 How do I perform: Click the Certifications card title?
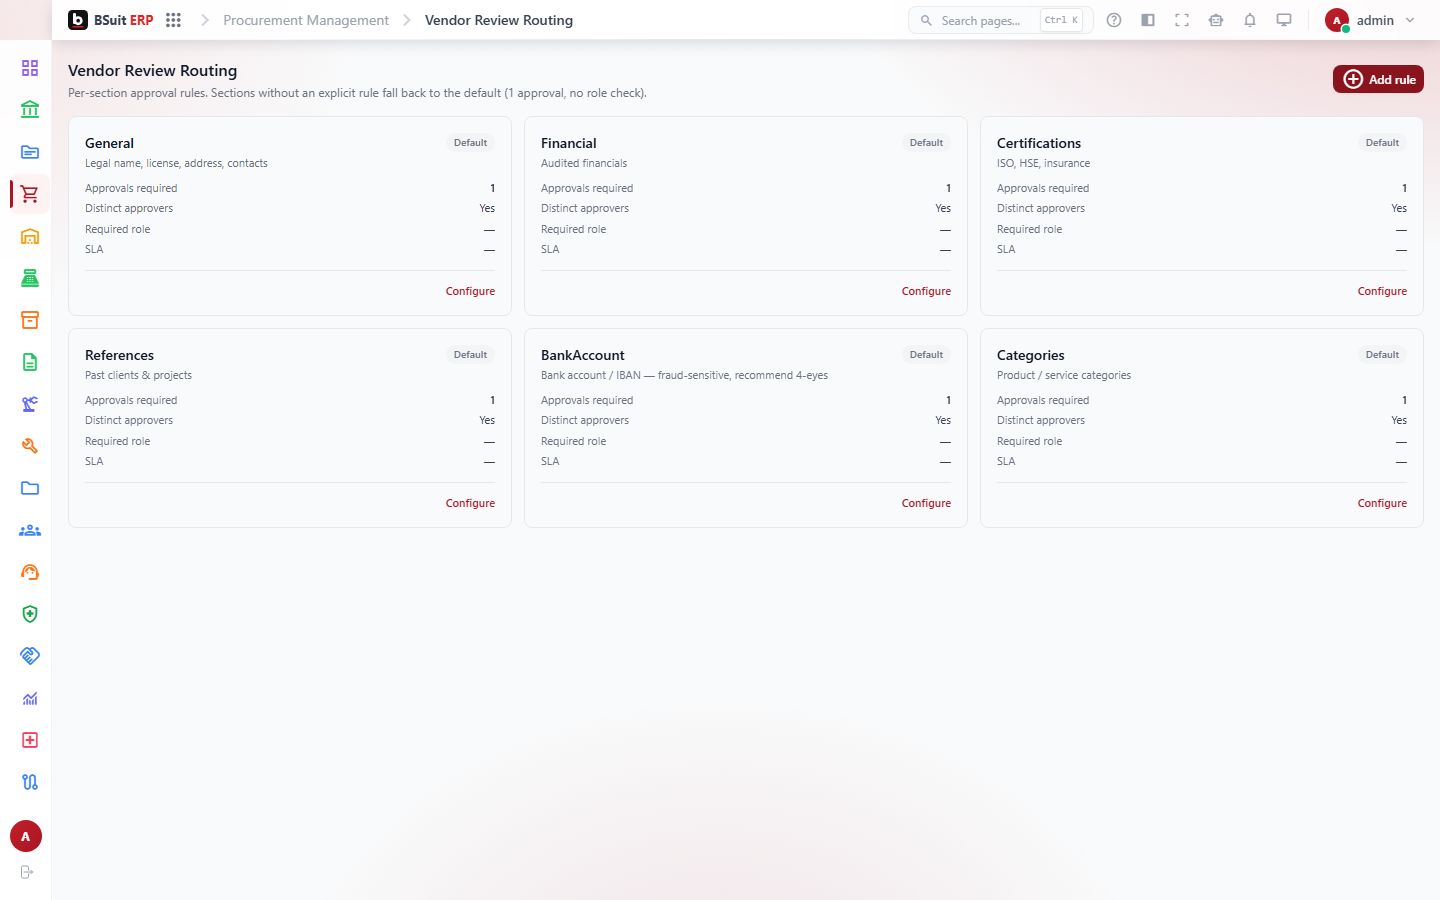[x=1038, y=143]
